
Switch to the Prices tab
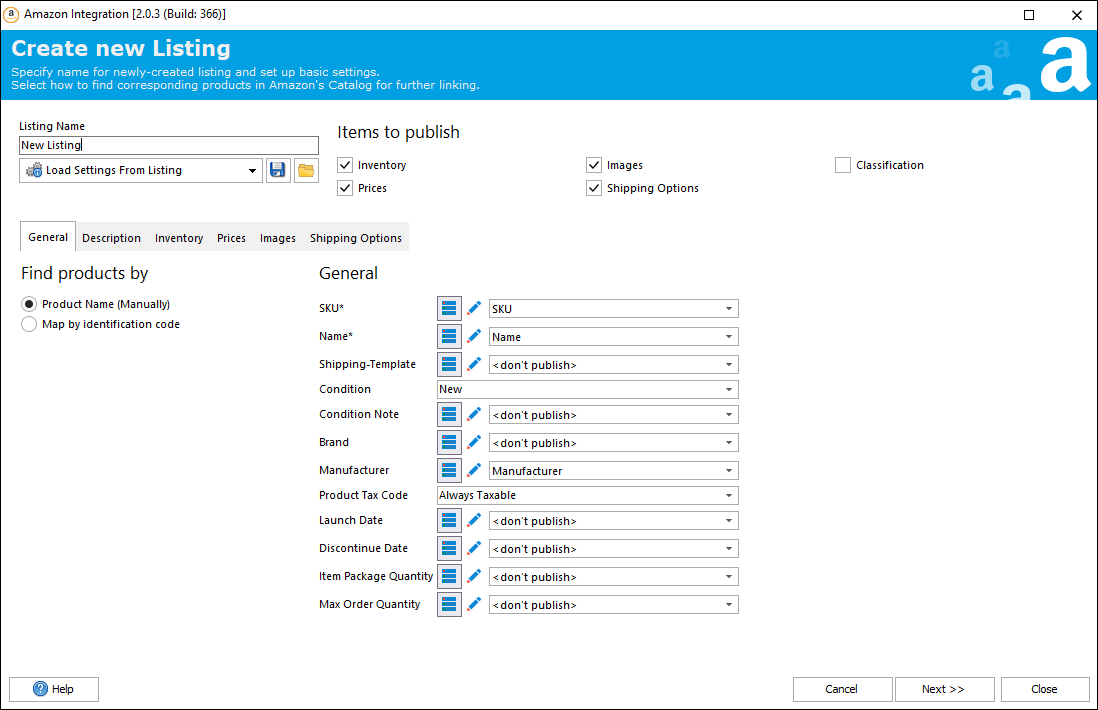tap(231, 238)
